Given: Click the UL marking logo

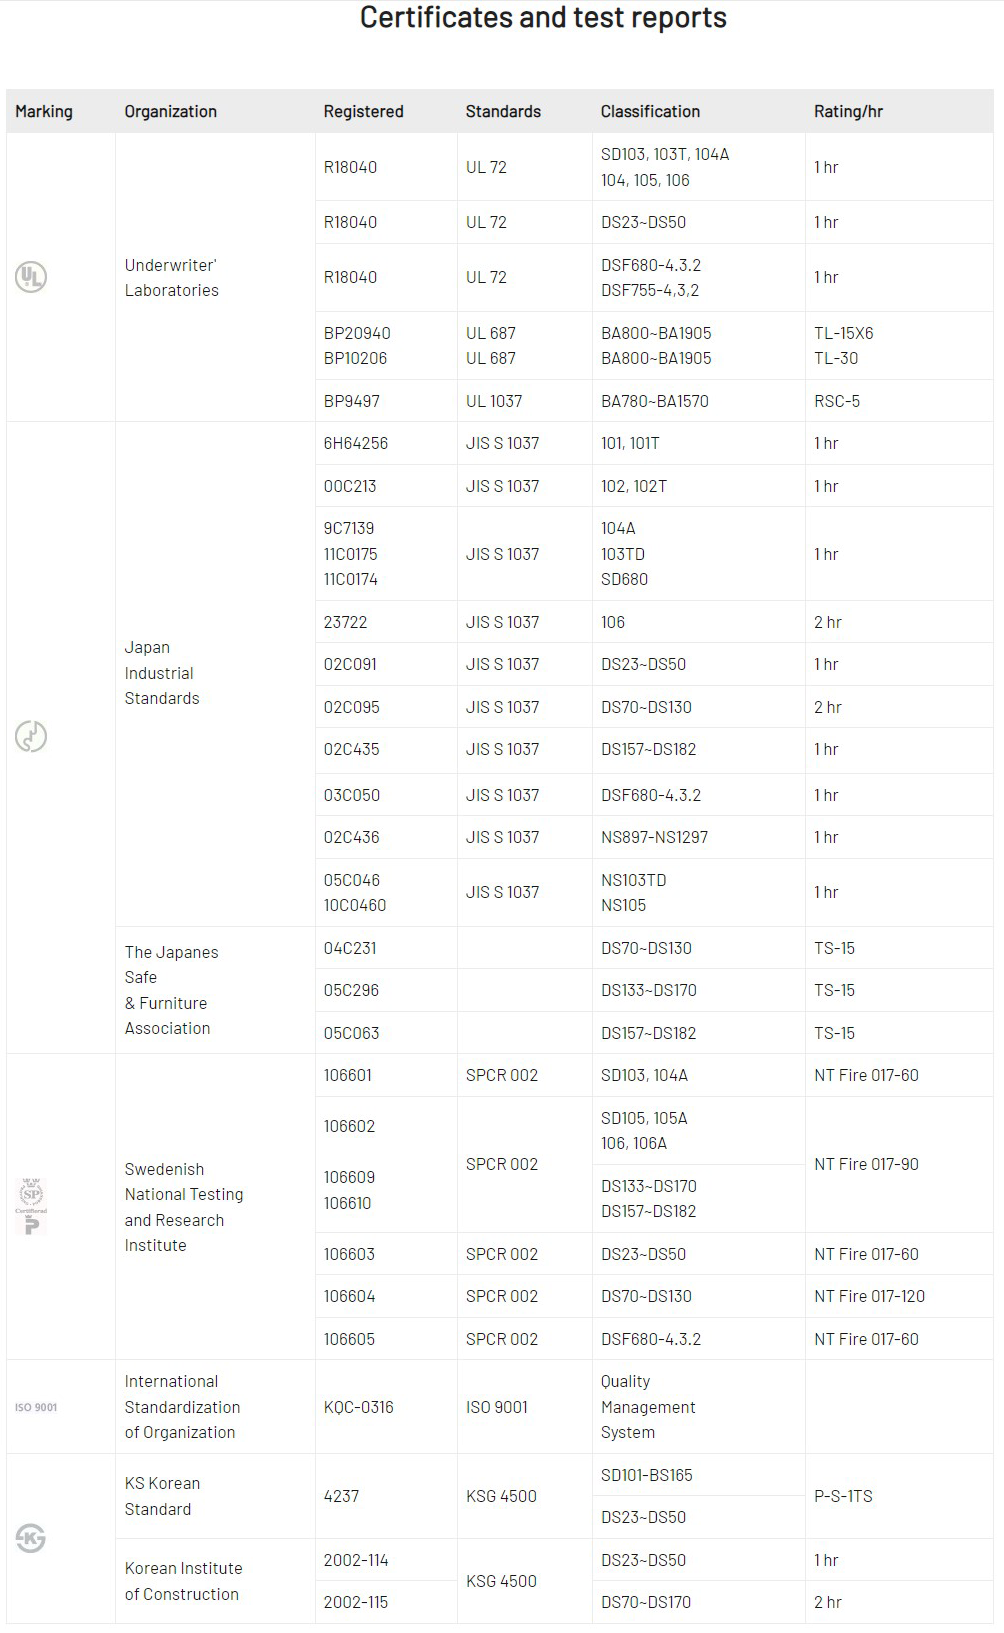Looking at the screenshot, I should [x=31, y=277].
